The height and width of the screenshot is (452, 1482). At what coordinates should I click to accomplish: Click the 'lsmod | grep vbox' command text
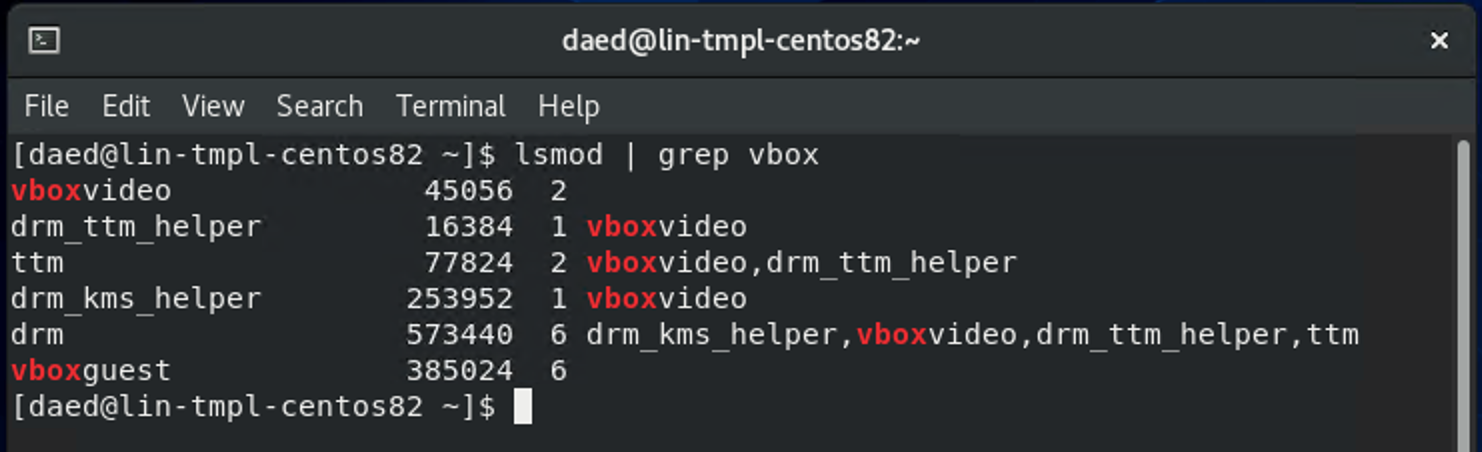(x=667, y=155)
